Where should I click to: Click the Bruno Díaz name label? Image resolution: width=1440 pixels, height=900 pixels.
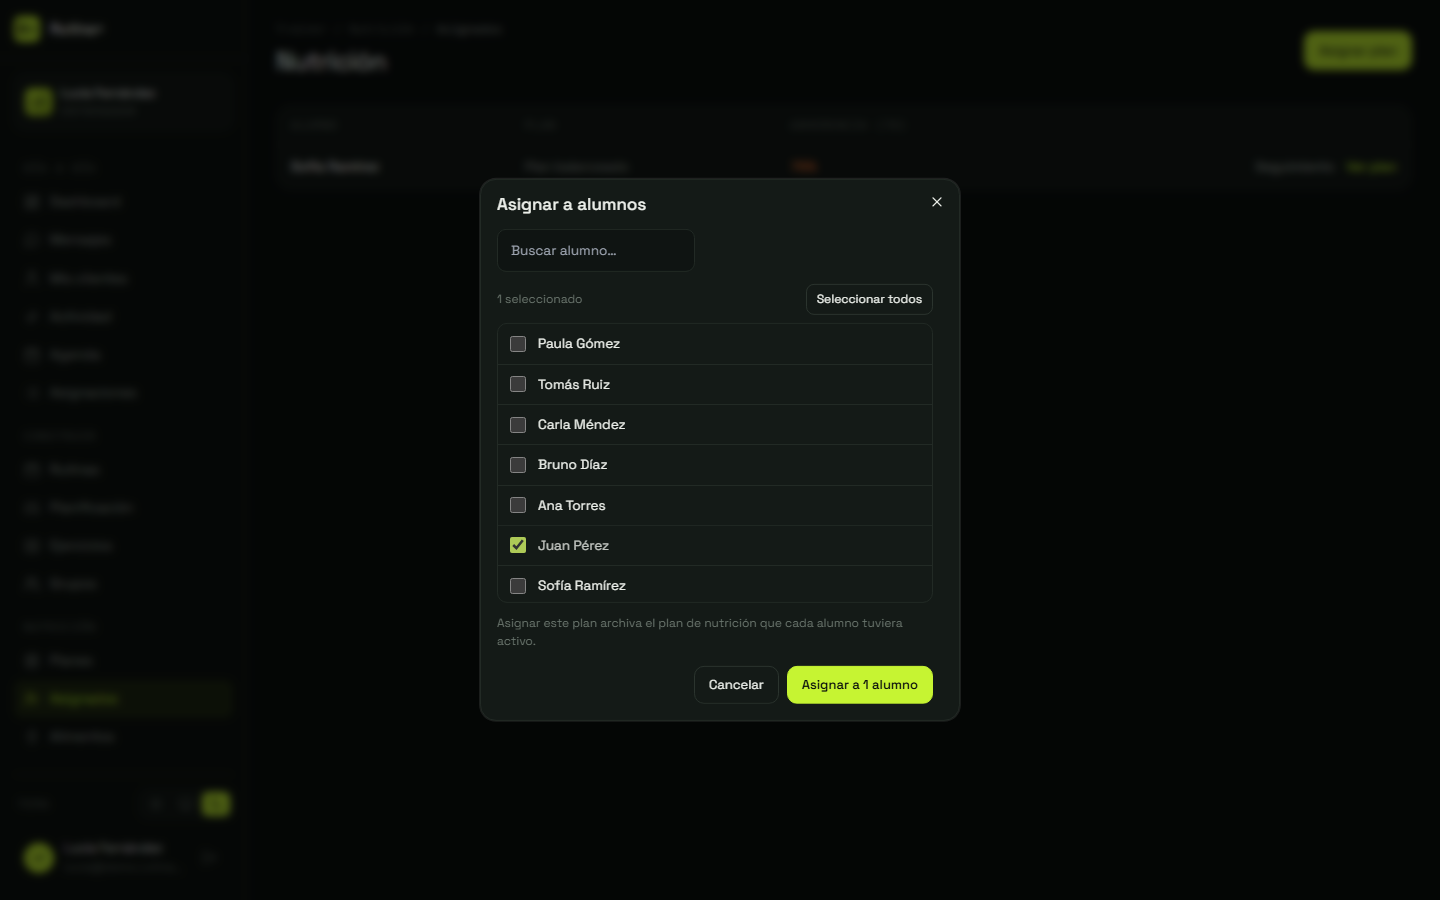pyautogui.click(x=573, y=465)
